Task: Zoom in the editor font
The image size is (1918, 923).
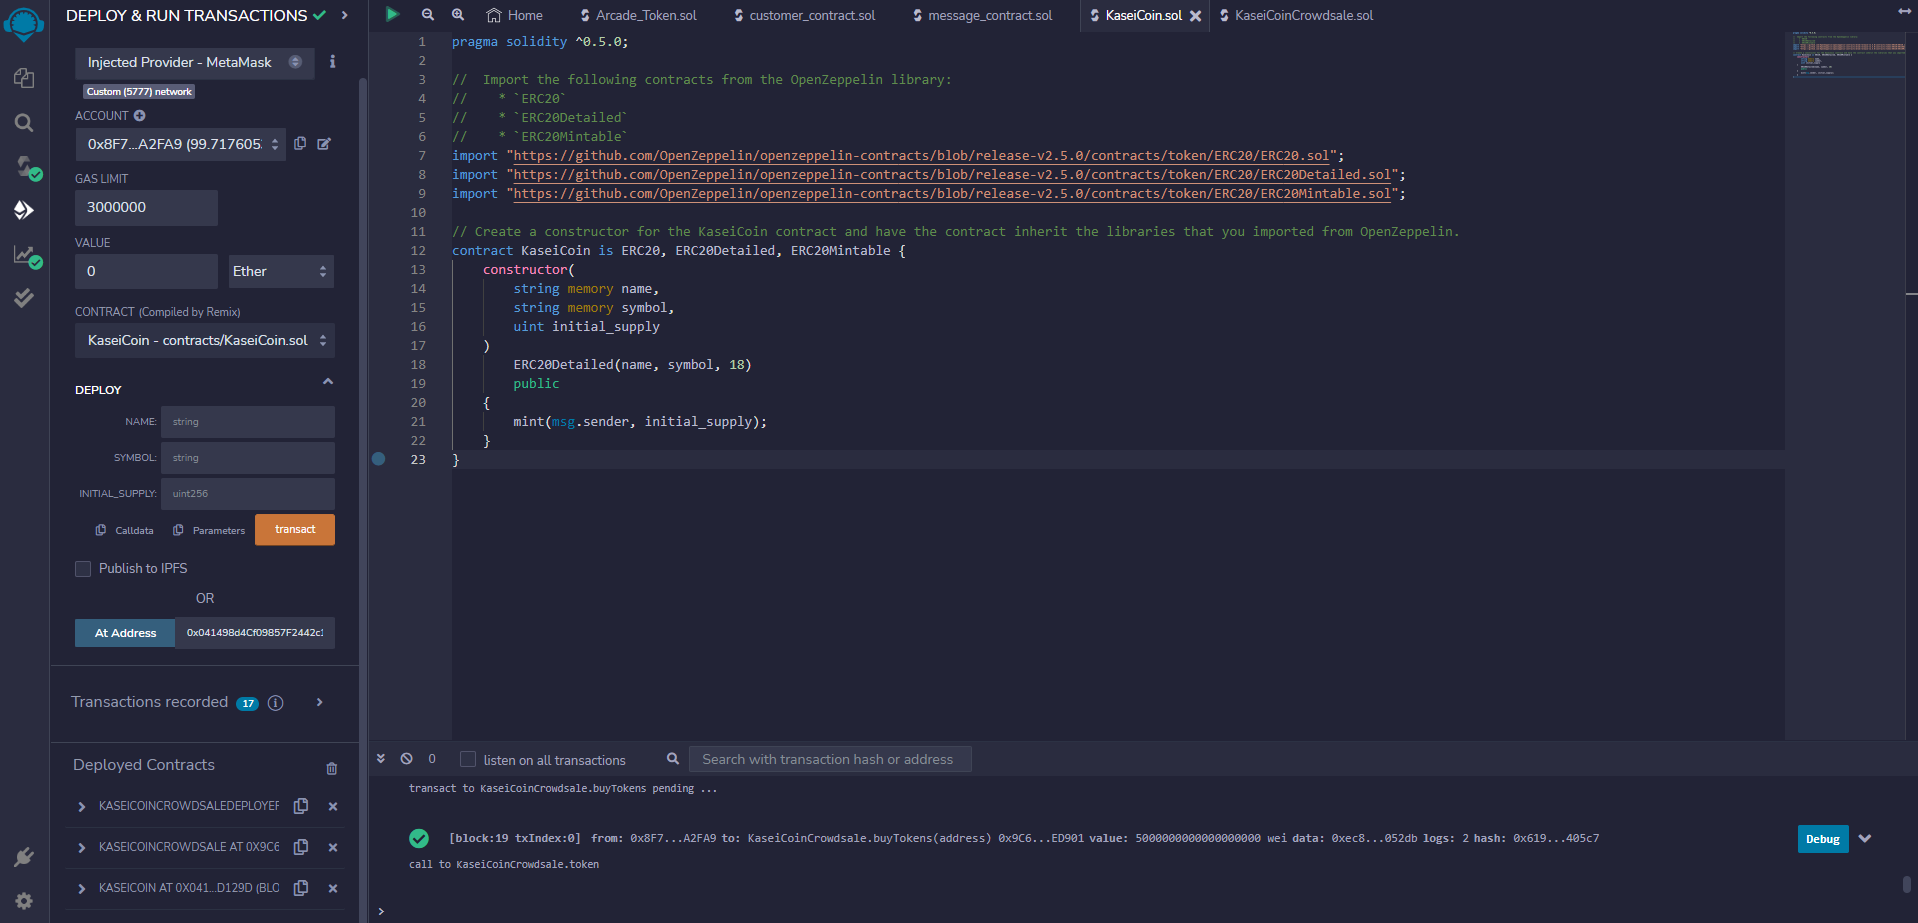Action: 458,15
